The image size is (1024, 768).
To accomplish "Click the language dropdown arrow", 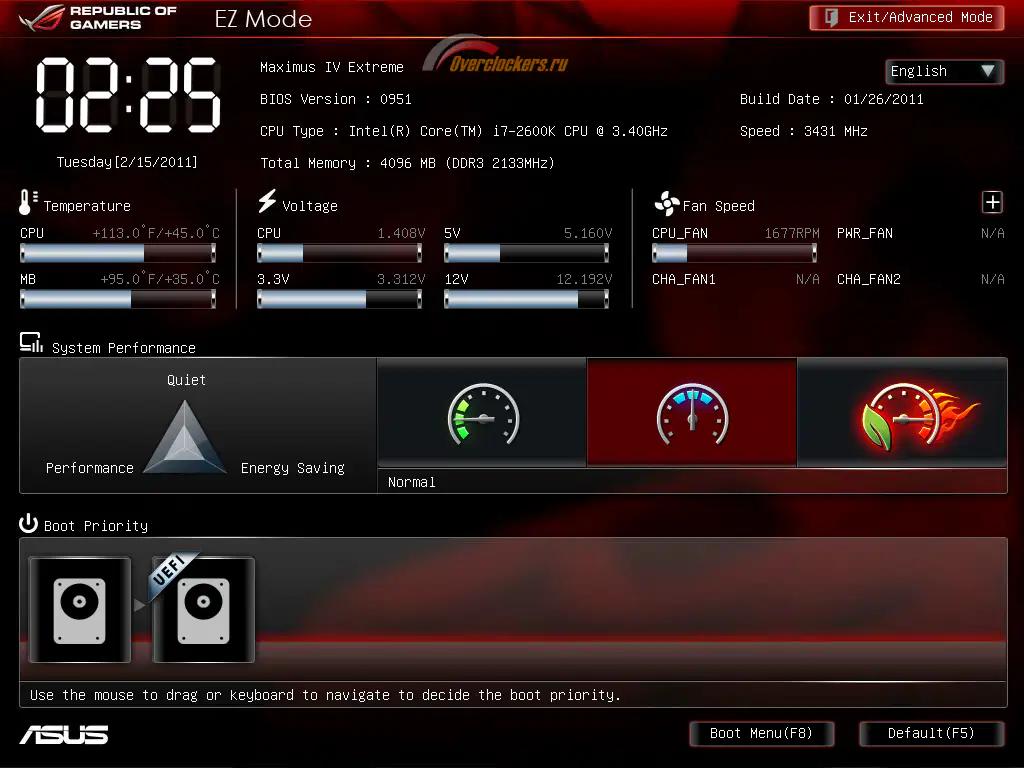I will click(987, 71).
